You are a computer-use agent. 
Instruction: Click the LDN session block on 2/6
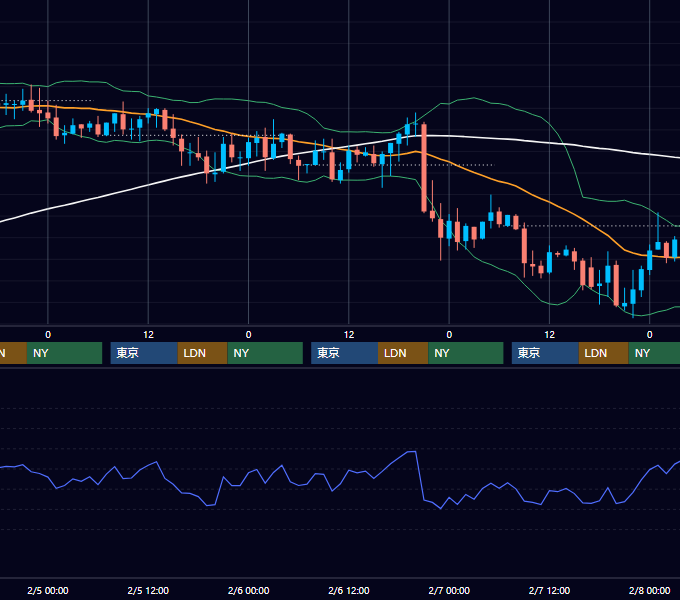click(403, 353)
